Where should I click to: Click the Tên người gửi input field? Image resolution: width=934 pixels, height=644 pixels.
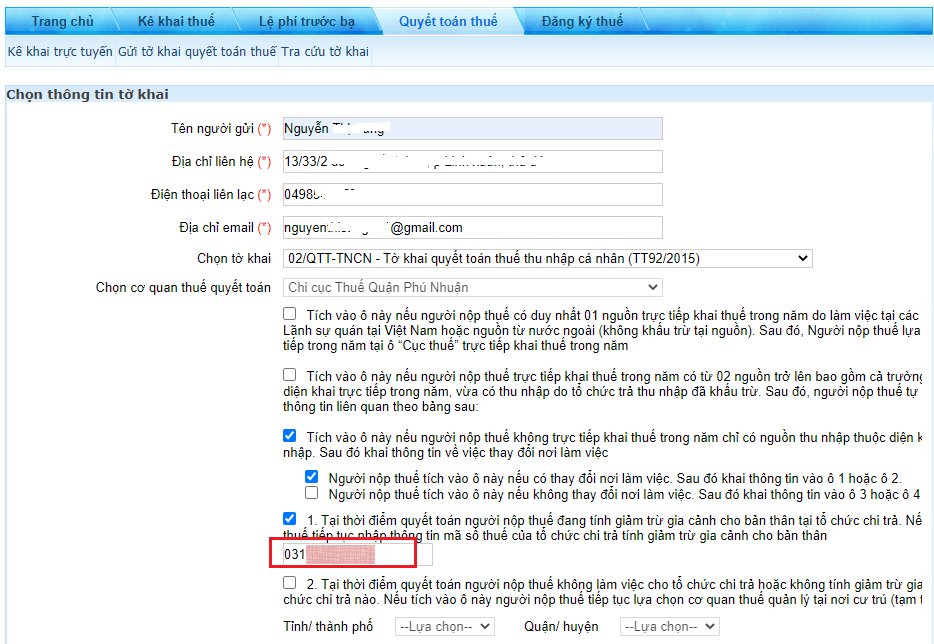(x=472, y=129)
